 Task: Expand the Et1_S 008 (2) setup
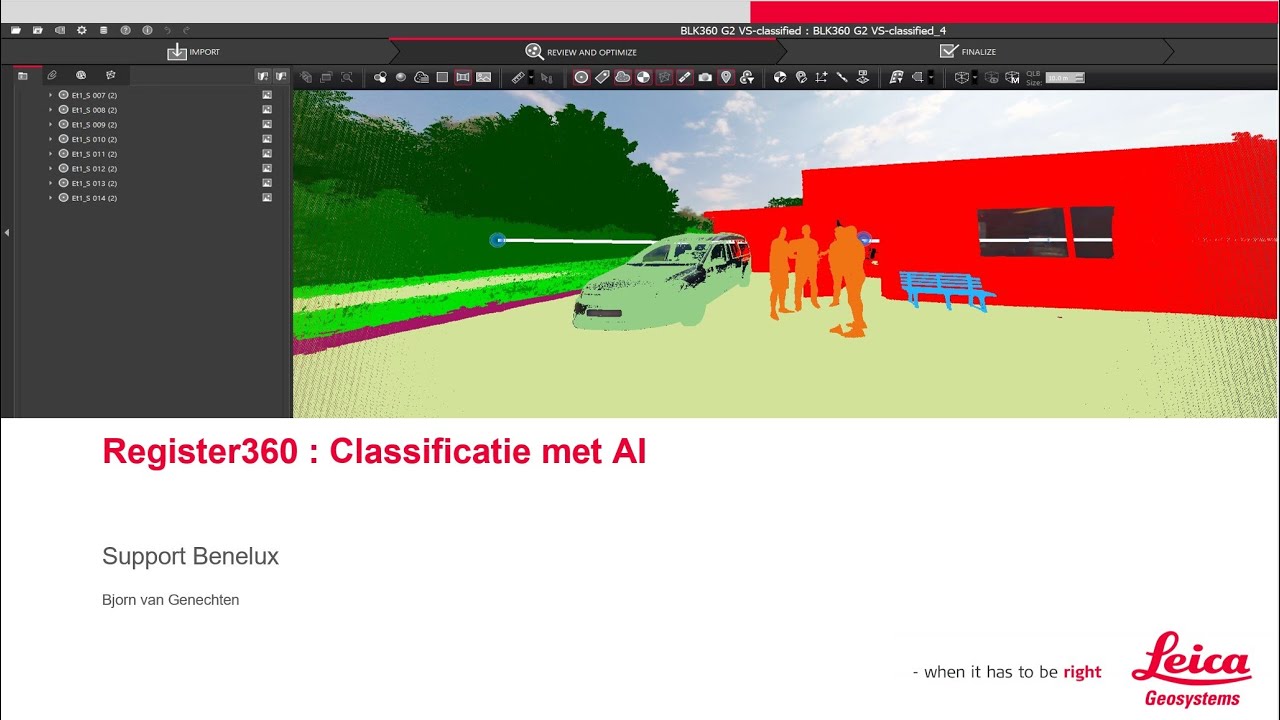[51, 110]
